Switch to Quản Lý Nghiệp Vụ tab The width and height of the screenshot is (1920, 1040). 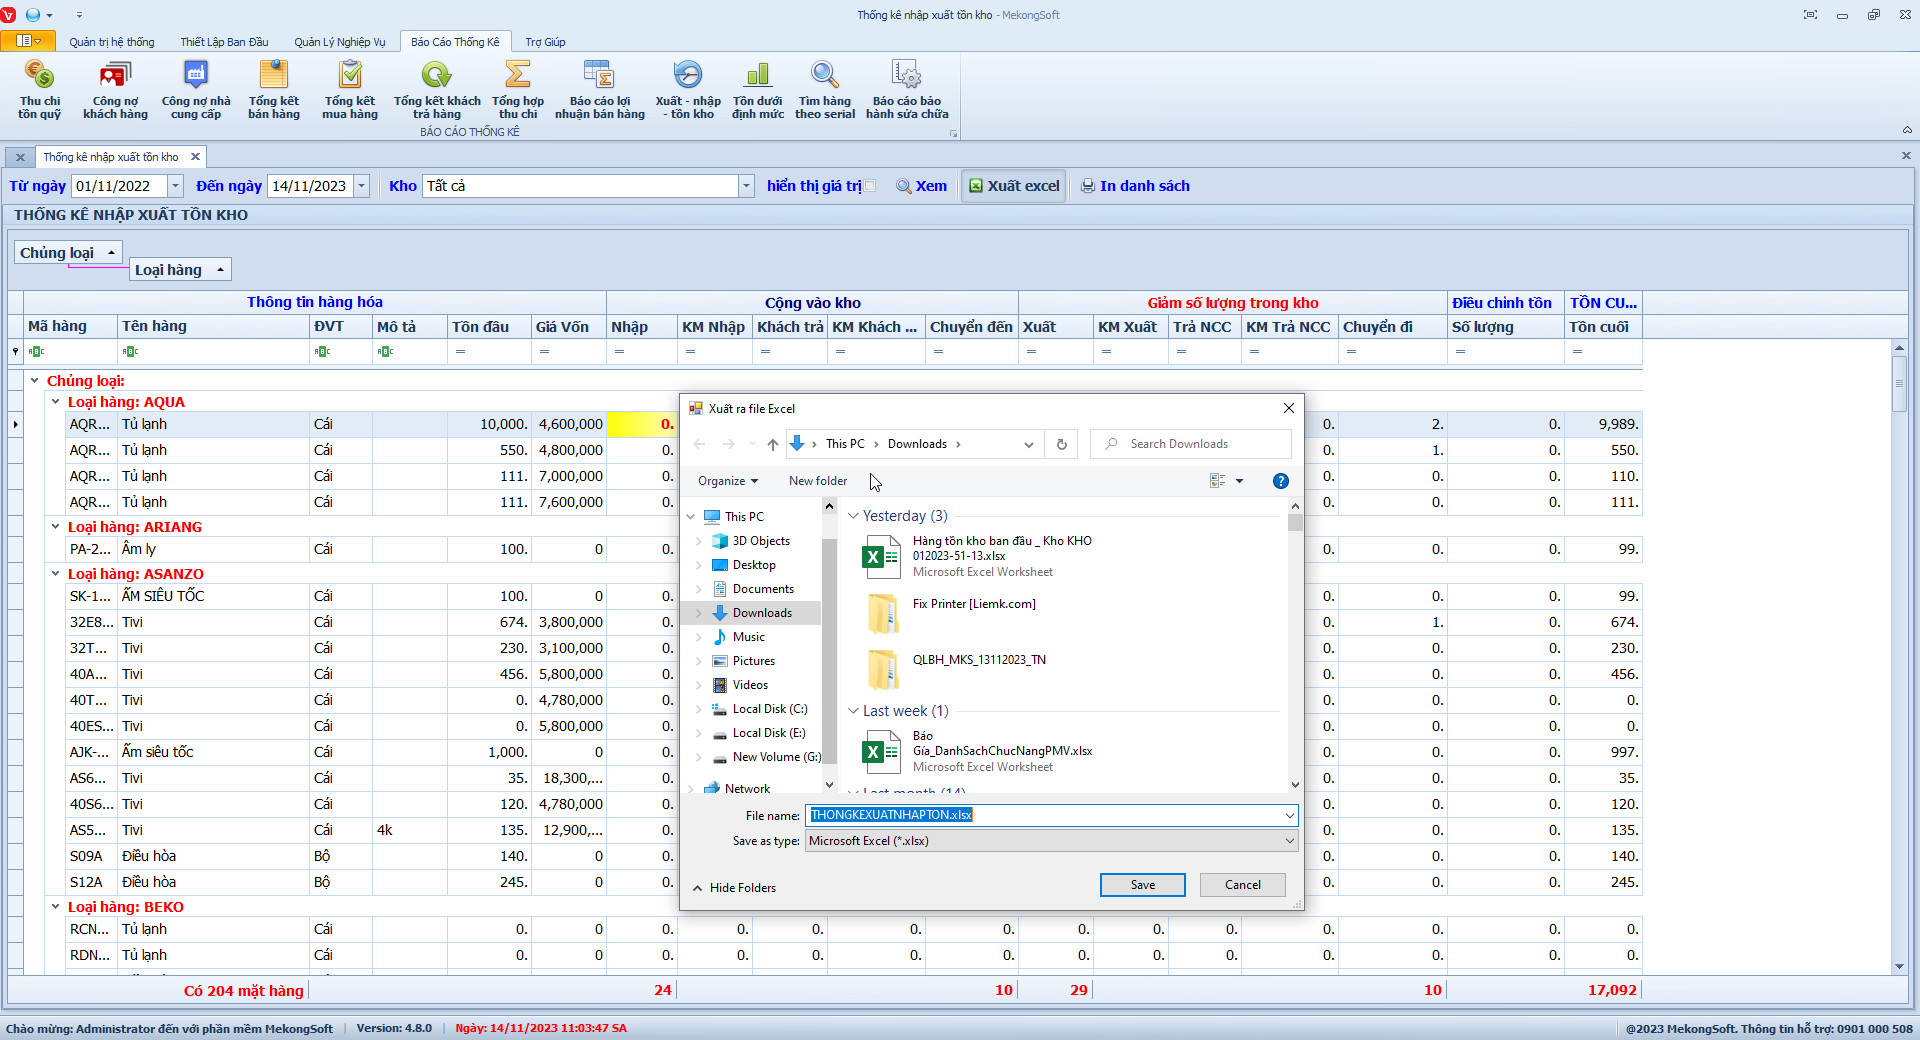pyautogui.click(x=339, y=42)
